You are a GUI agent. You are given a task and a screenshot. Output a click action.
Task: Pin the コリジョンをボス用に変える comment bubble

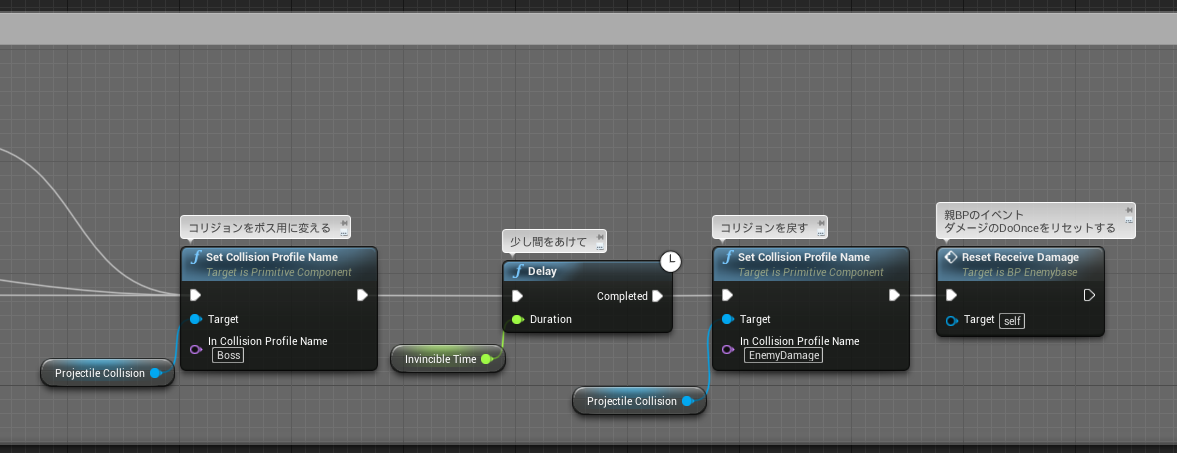(344, 224)
